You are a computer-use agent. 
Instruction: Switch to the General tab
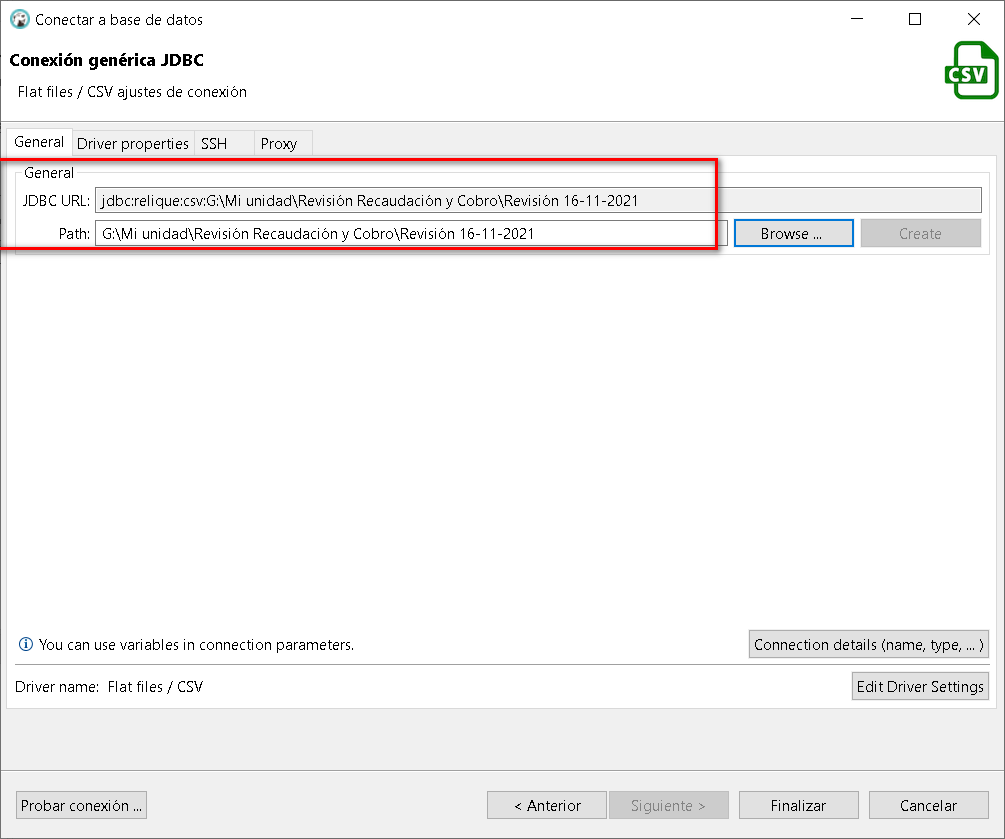coord(39,142)
